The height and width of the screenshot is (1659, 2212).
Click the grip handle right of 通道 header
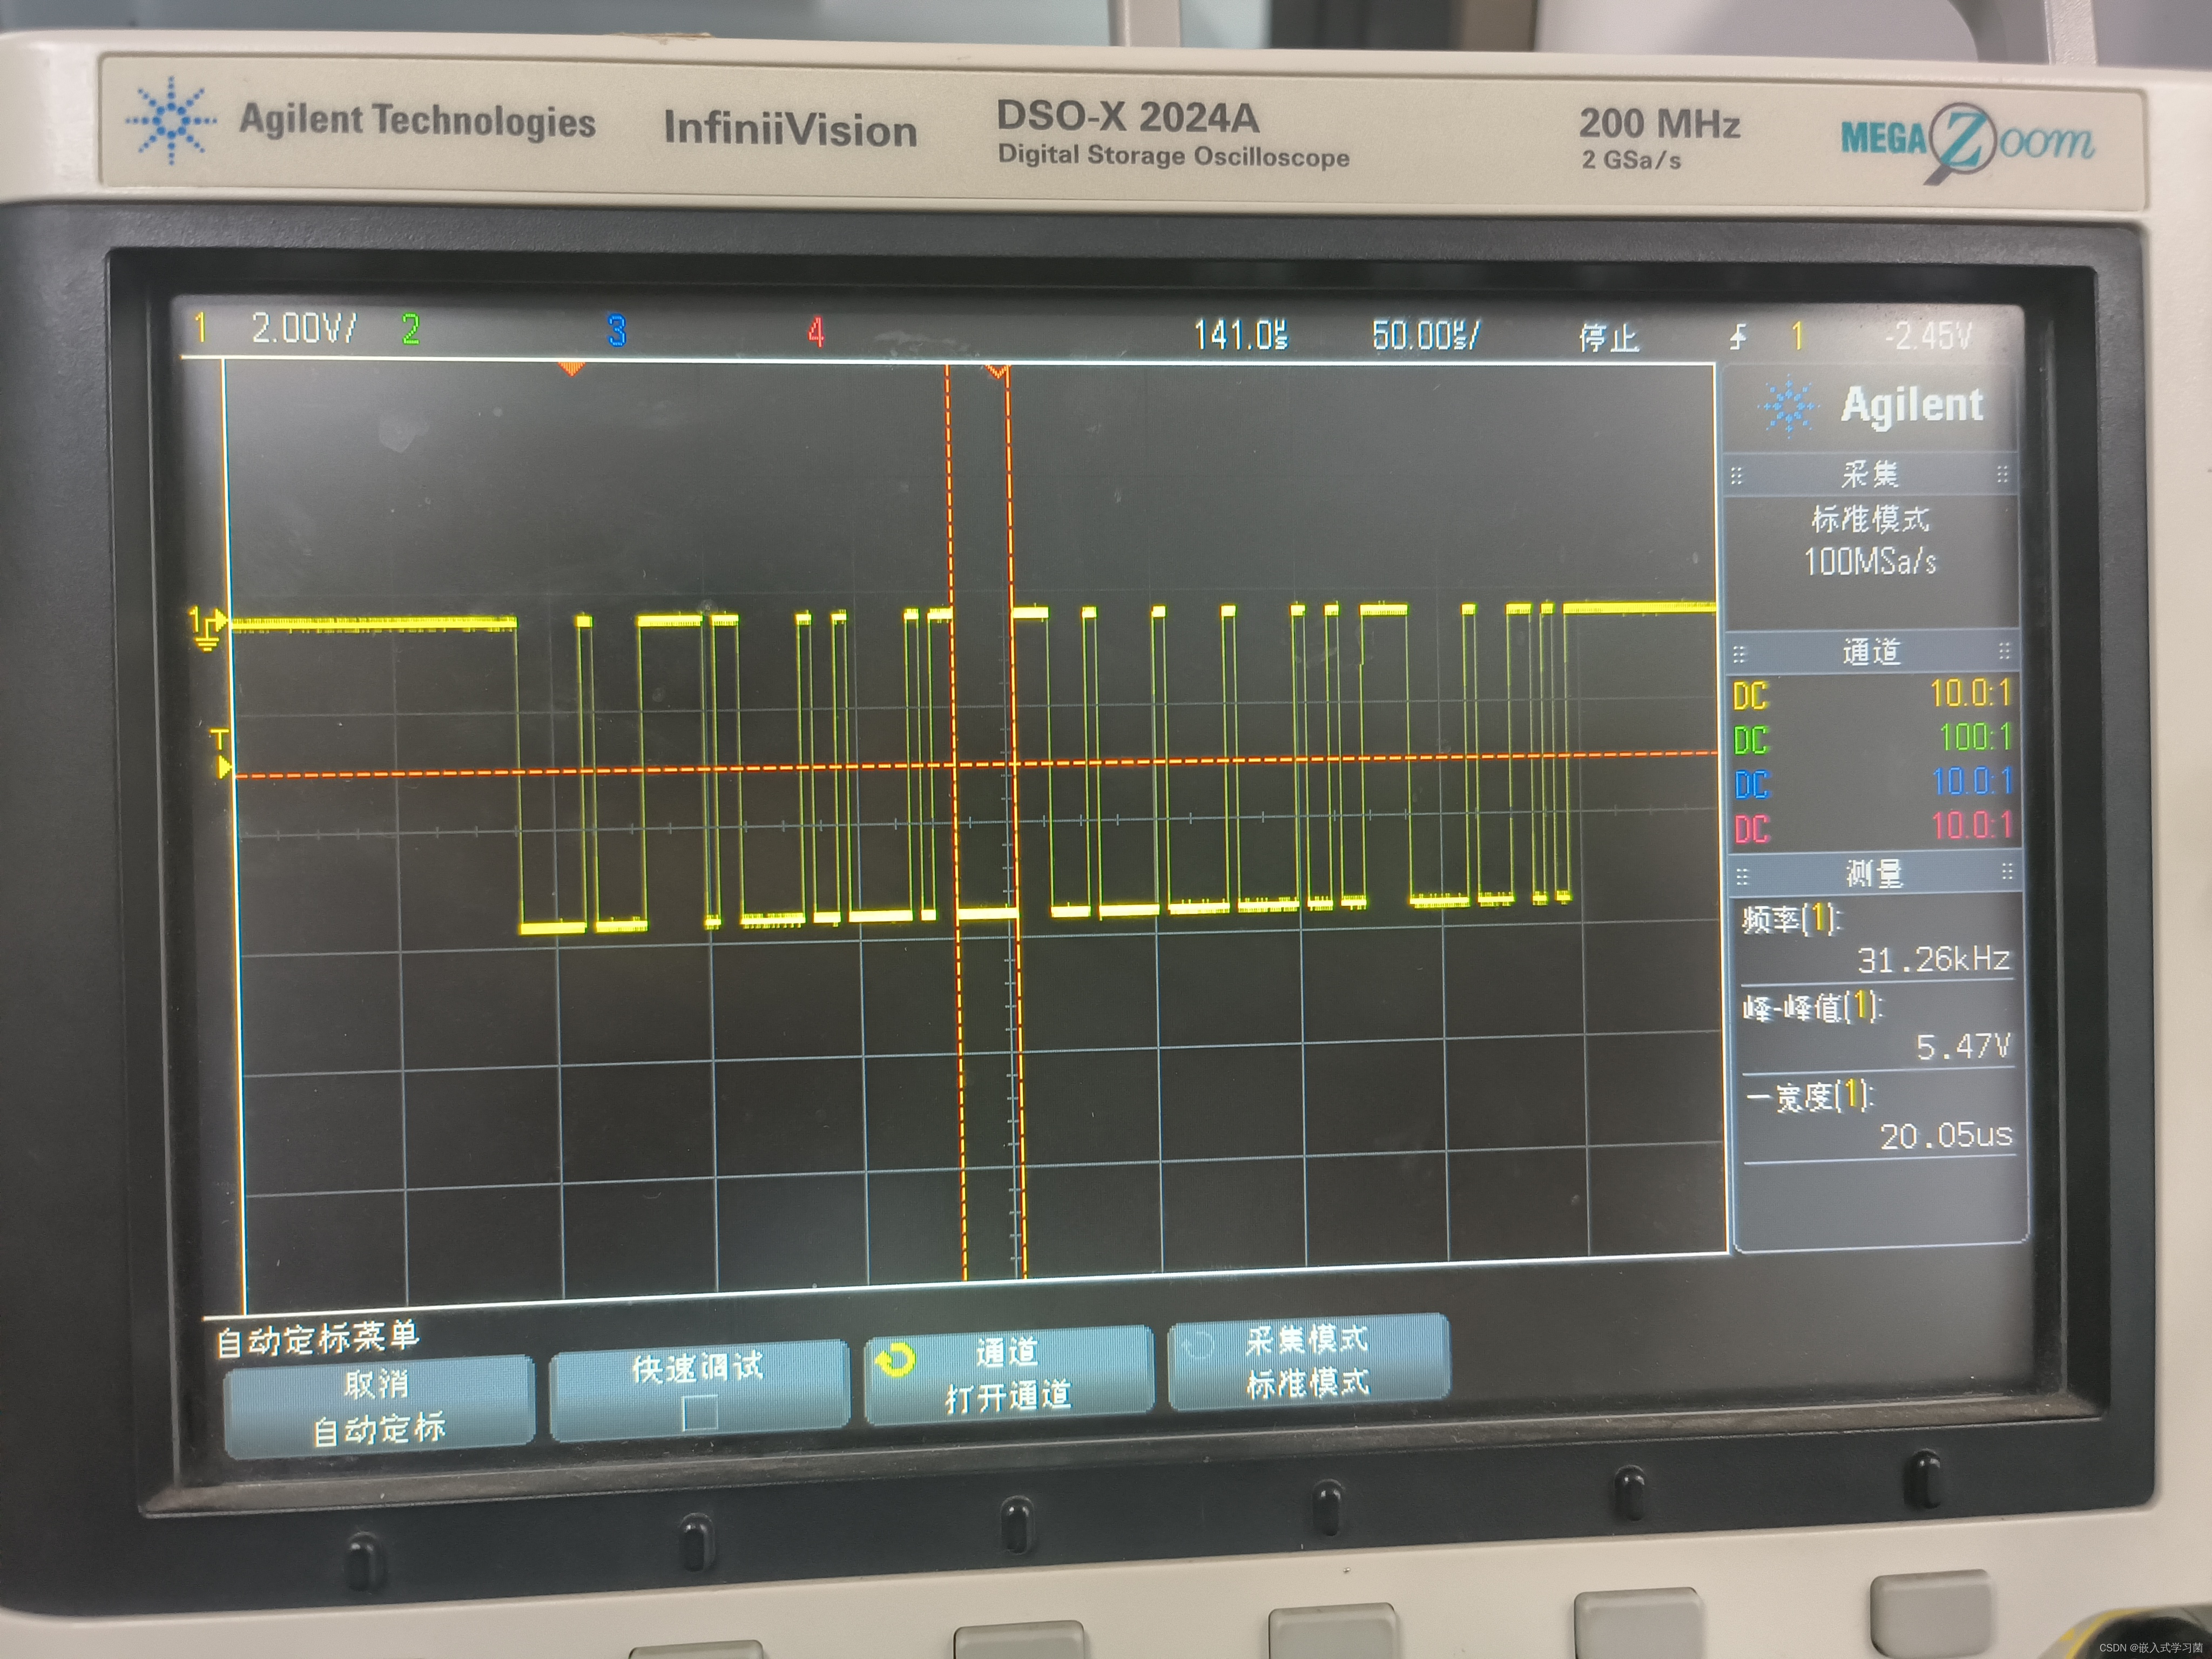point(2004,652)
